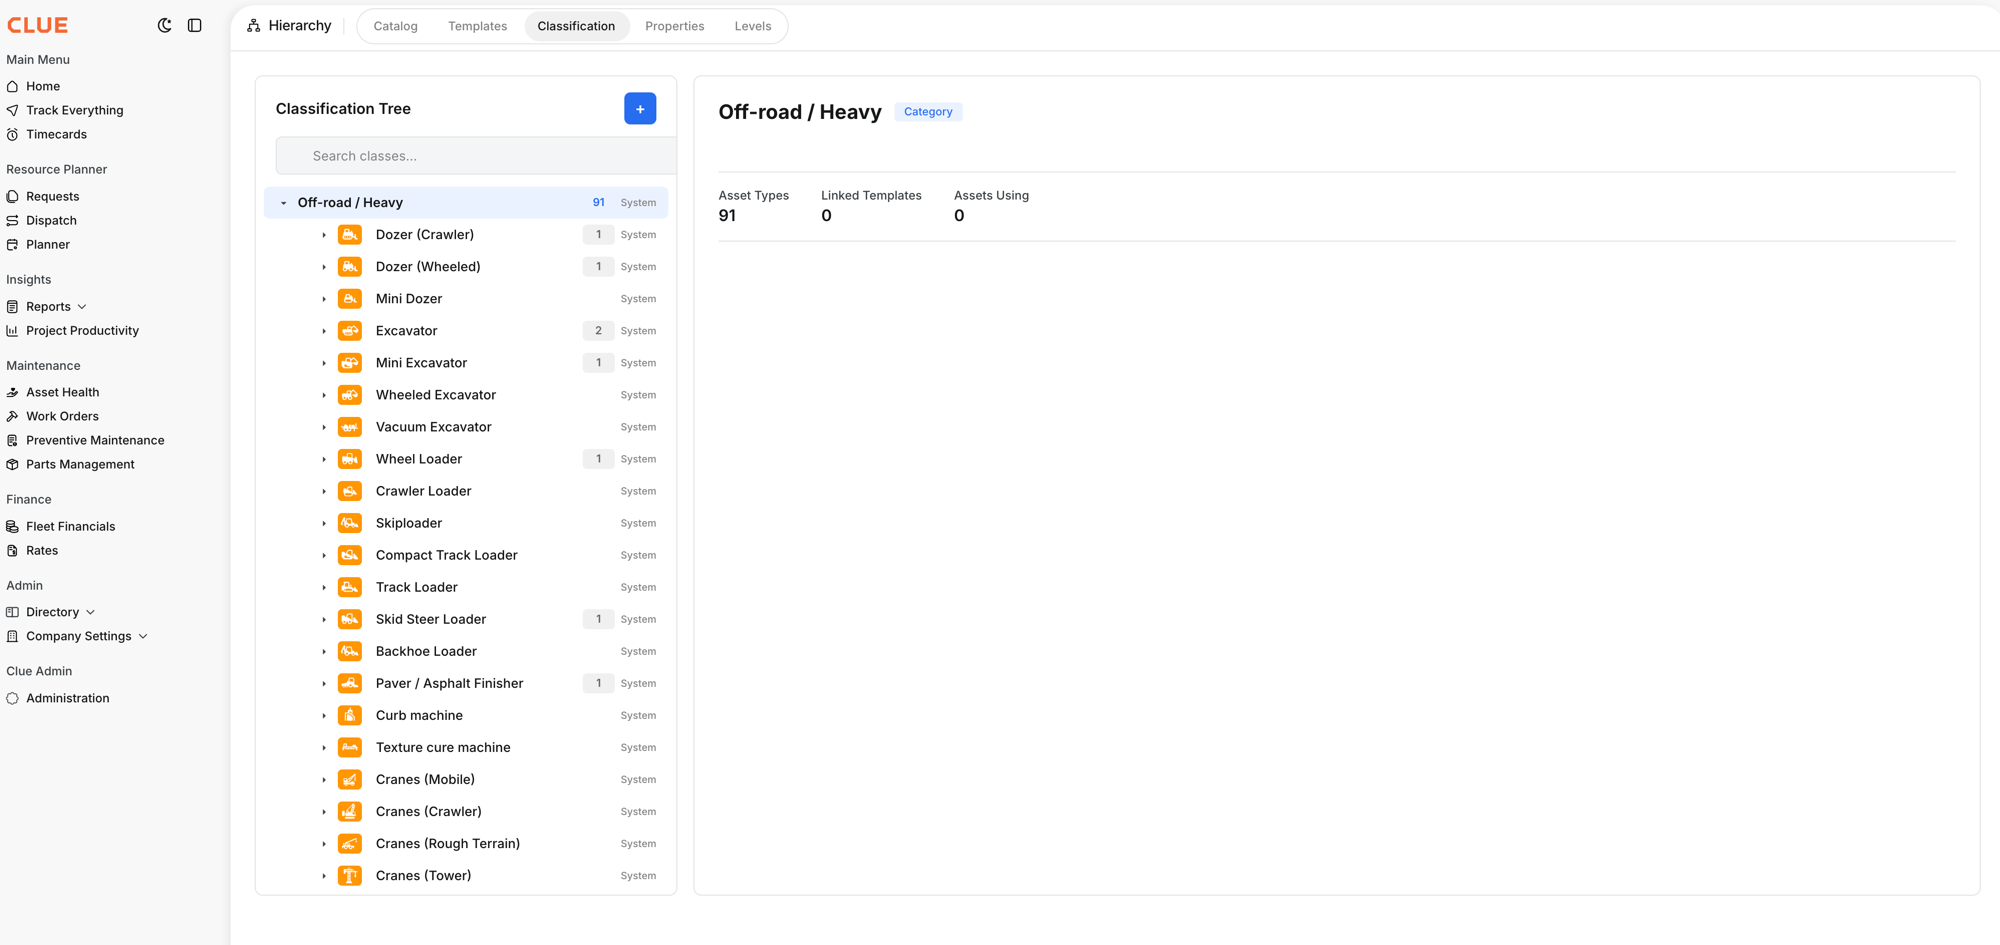Click the Excavator row icon

pyautogui.click(x=350, y=330)
